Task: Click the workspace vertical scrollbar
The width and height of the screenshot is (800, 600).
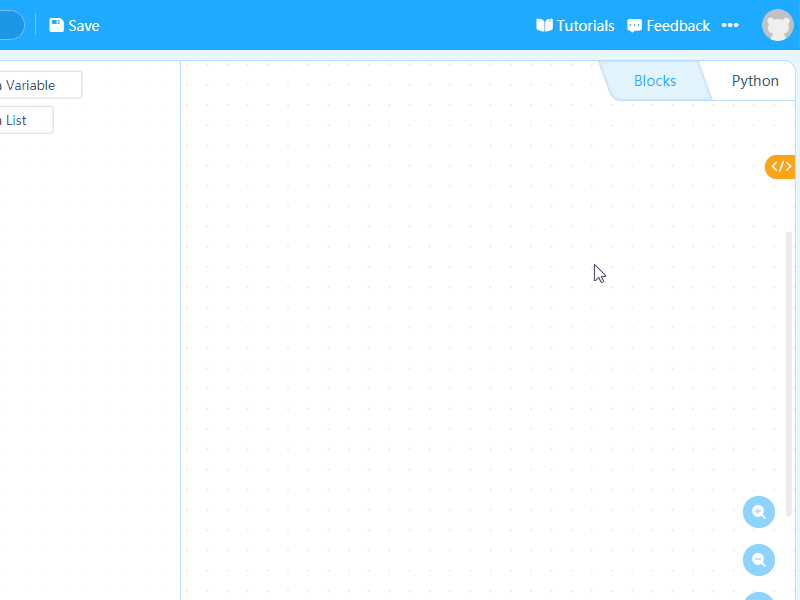Action: point(789,375)
